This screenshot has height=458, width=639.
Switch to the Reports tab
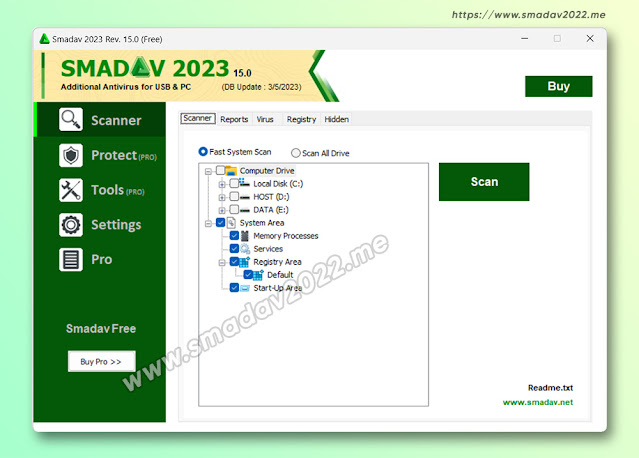click(x=234, y=119)
